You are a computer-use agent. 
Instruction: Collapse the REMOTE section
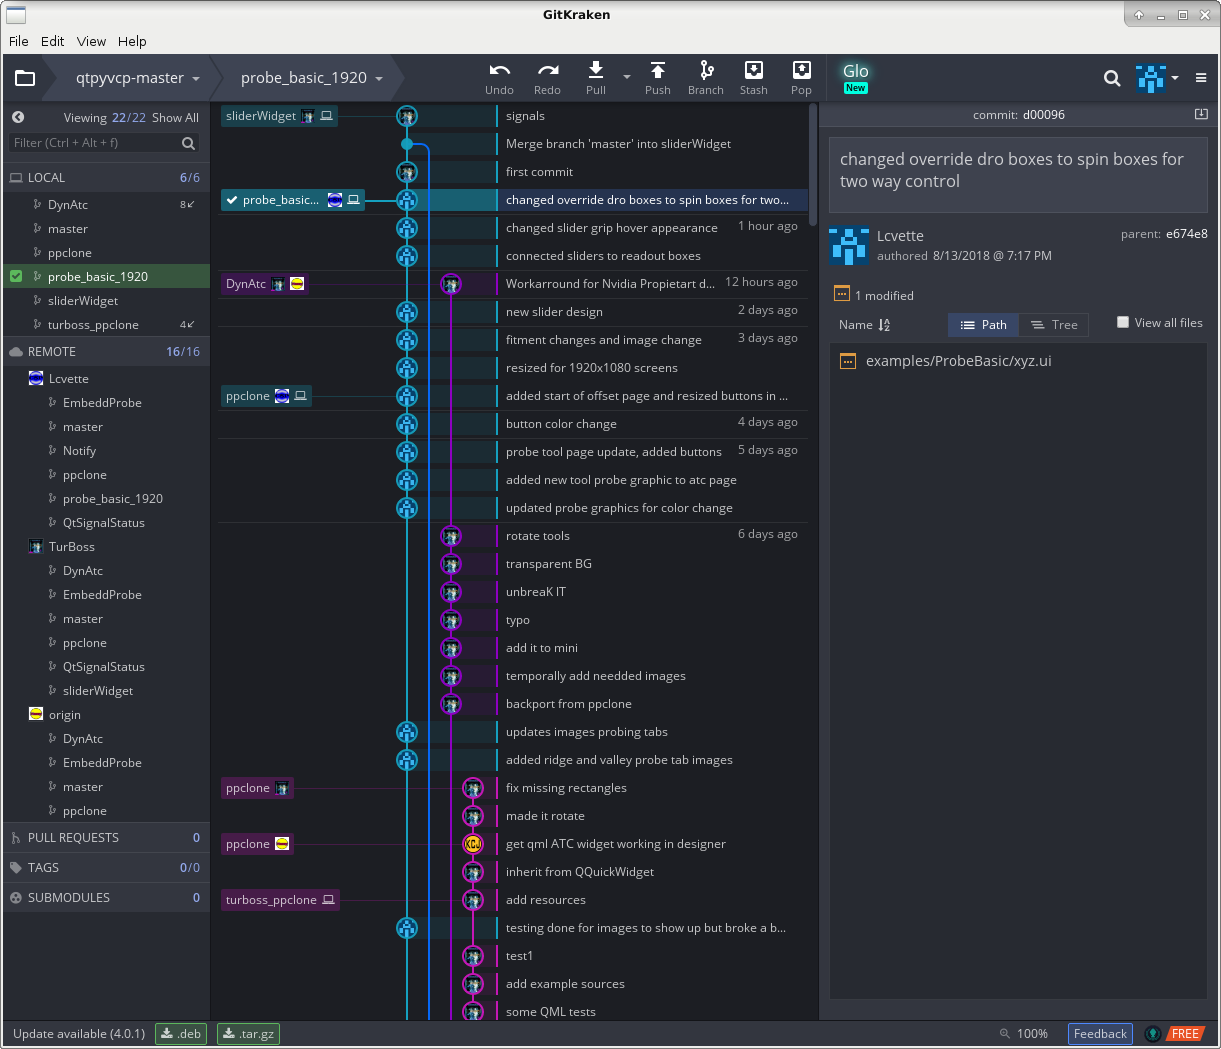(106, 352)
